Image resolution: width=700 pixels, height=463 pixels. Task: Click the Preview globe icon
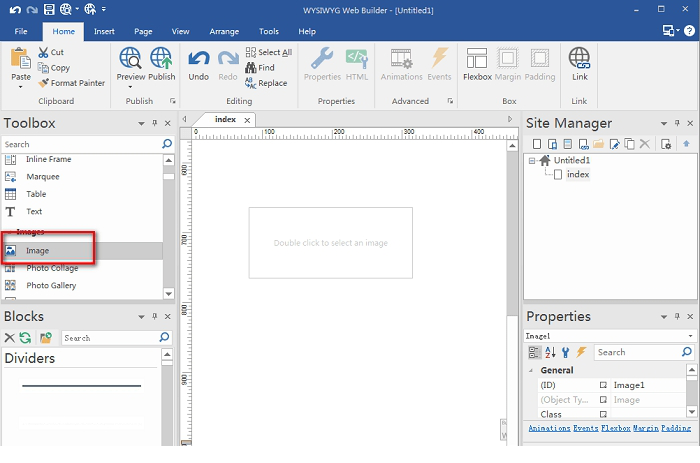click(130, 58)
